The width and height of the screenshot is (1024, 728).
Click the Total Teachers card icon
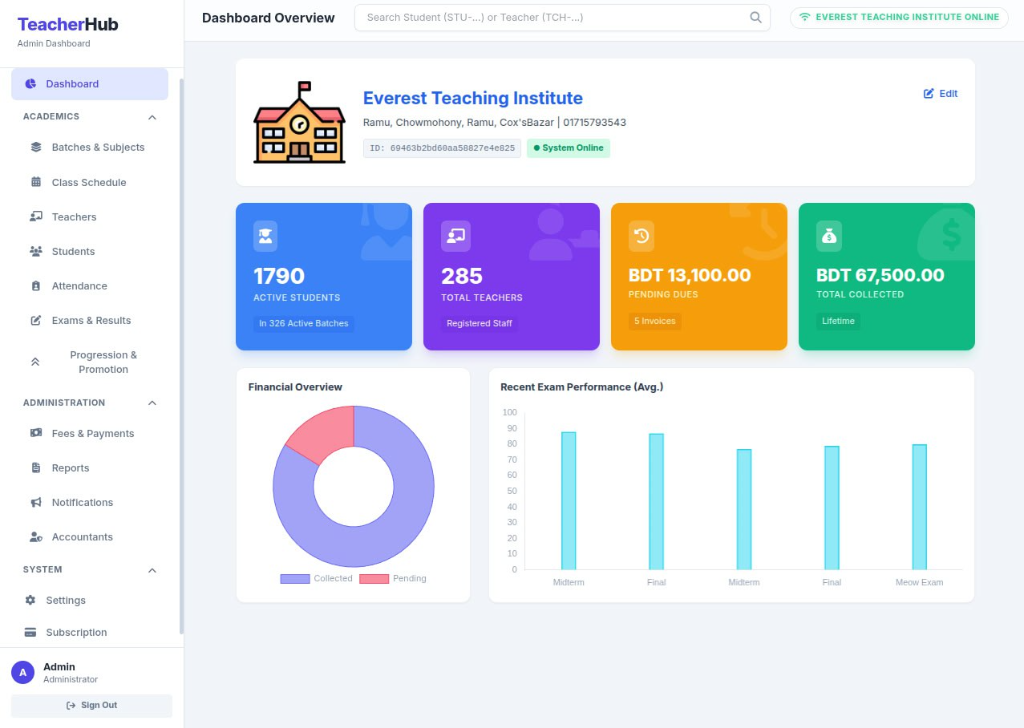coord(455,236)
